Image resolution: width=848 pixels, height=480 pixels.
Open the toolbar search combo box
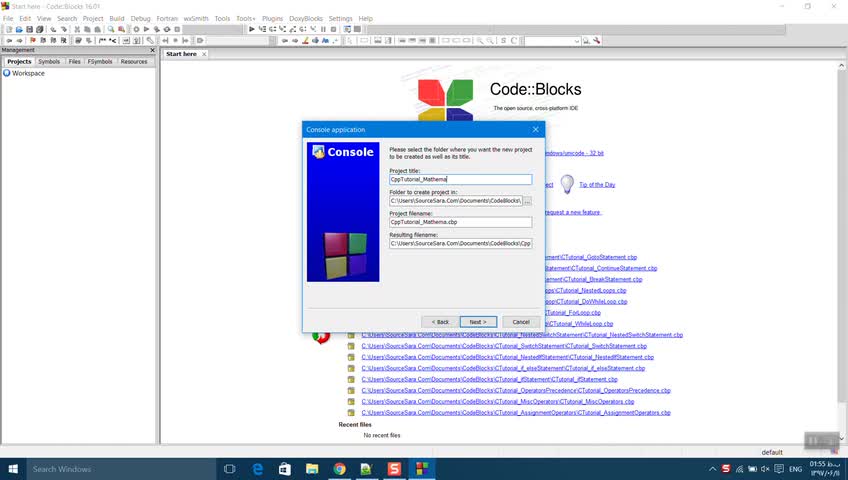point(552,41)
